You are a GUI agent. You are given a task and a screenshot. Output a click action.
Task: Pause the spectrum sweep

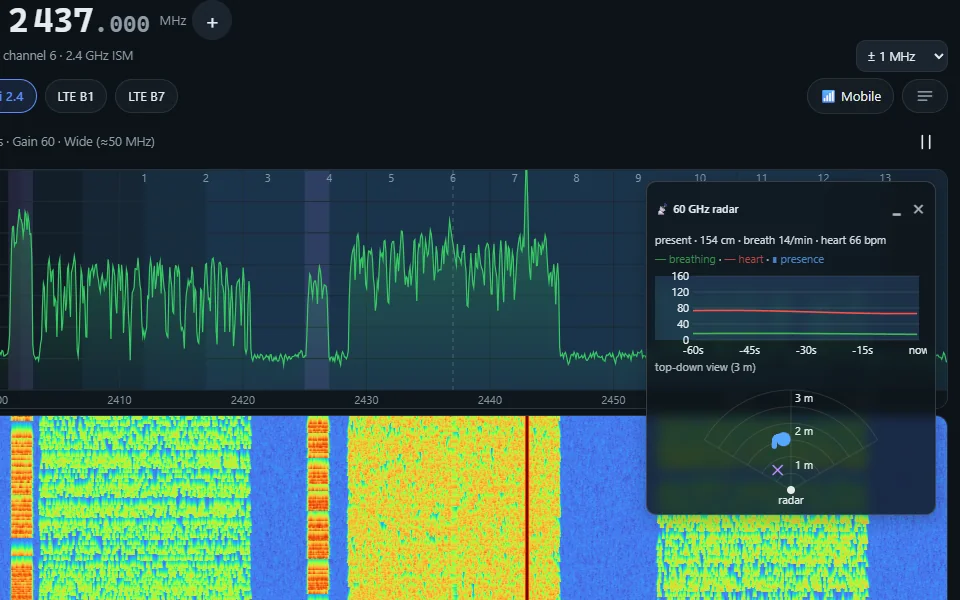[926, 142]
